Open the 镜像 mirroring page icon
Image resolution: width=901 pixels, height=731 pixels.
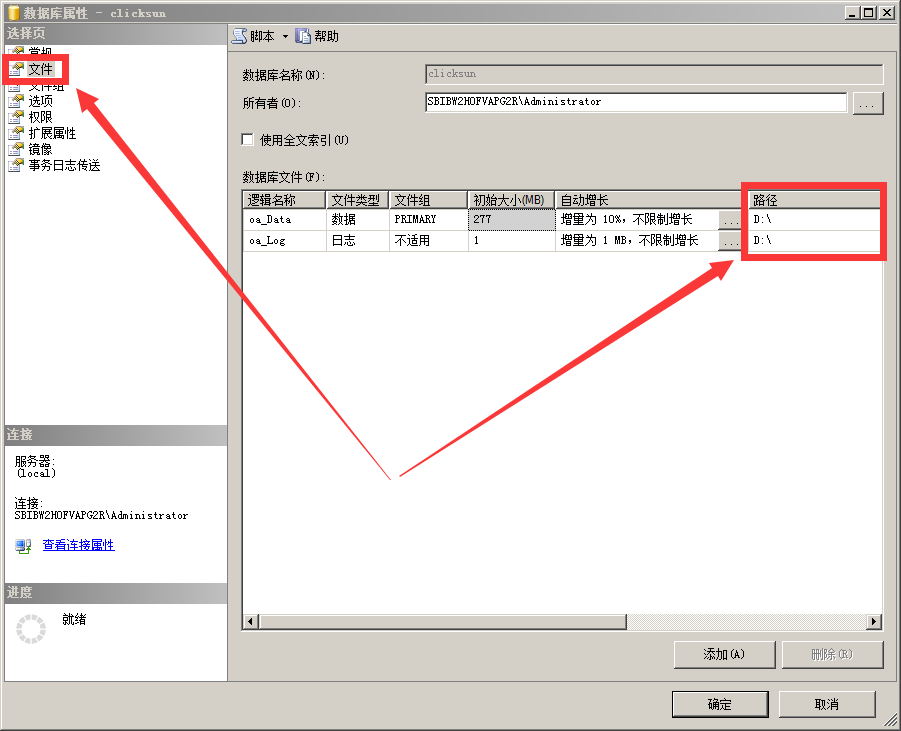pos(15,149)
